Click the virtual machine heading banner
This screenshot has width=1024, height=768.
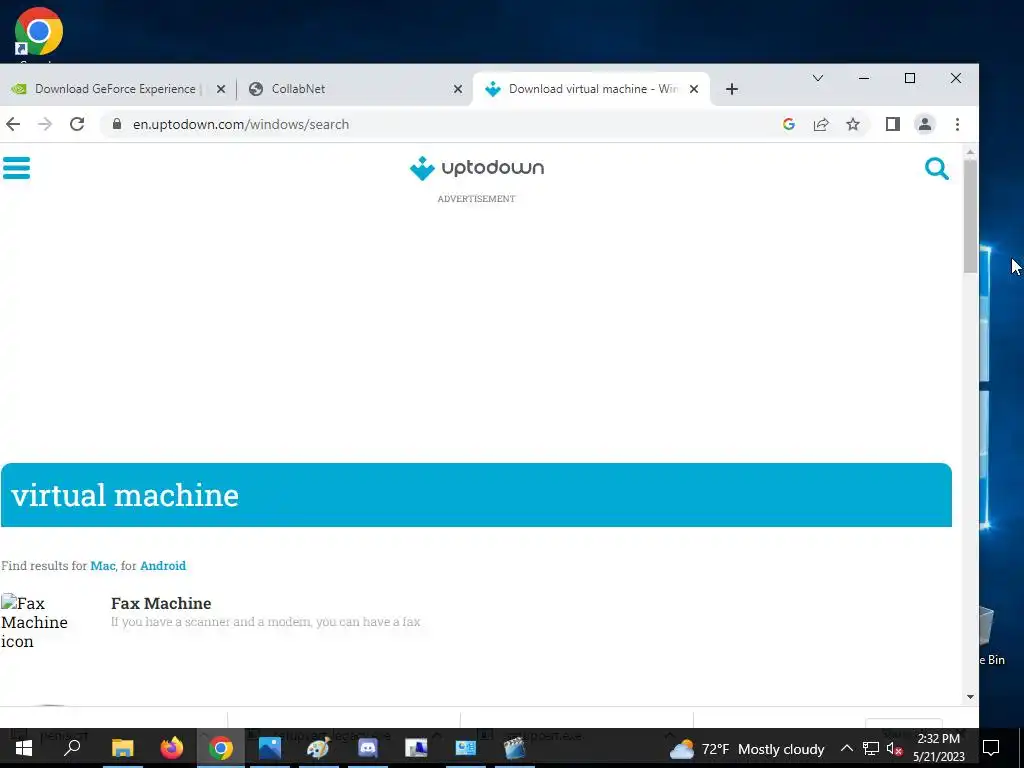click(x=476, y=495)
